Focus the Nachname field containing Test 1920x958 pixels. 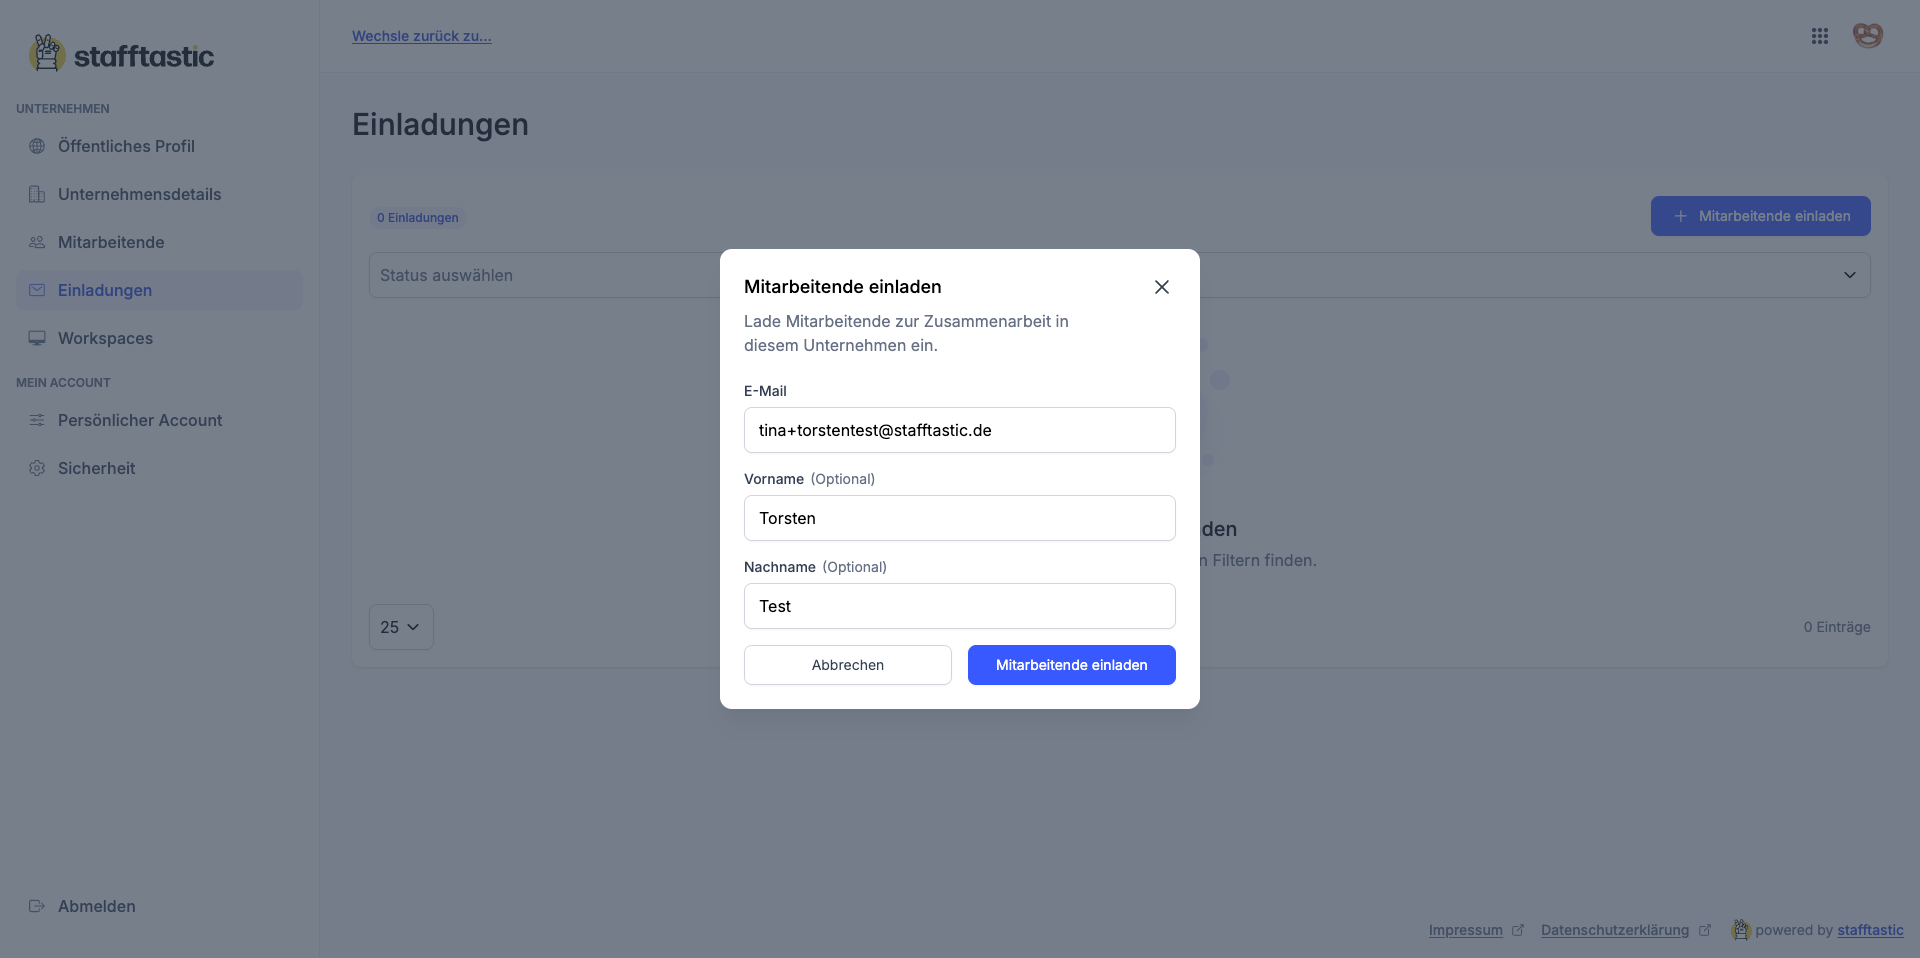[x=959, y=606]
